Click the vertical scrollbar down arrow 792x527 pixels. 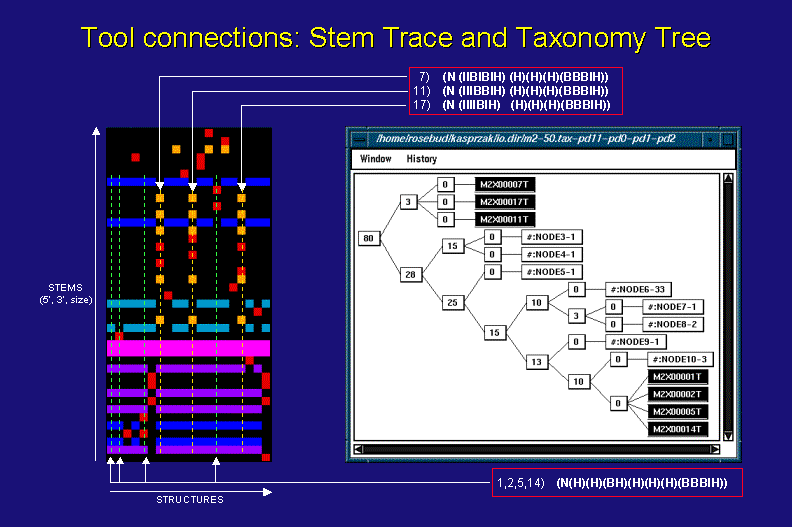(727, 435)
